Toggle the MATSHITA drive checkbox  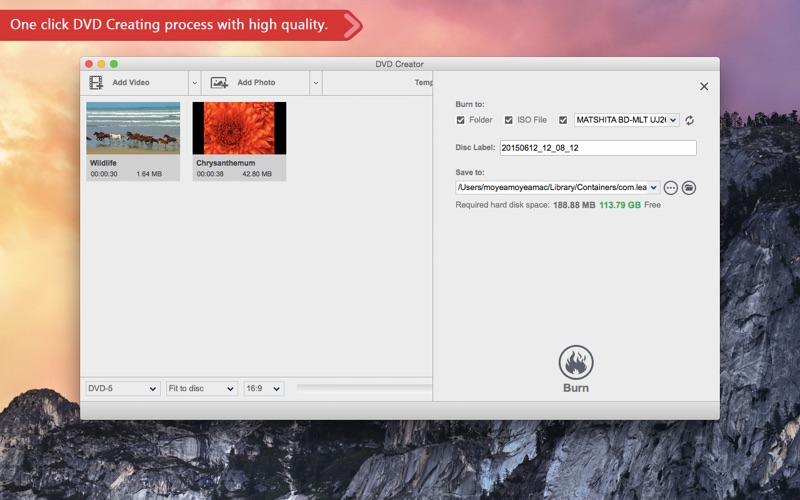tap(563, 120)
